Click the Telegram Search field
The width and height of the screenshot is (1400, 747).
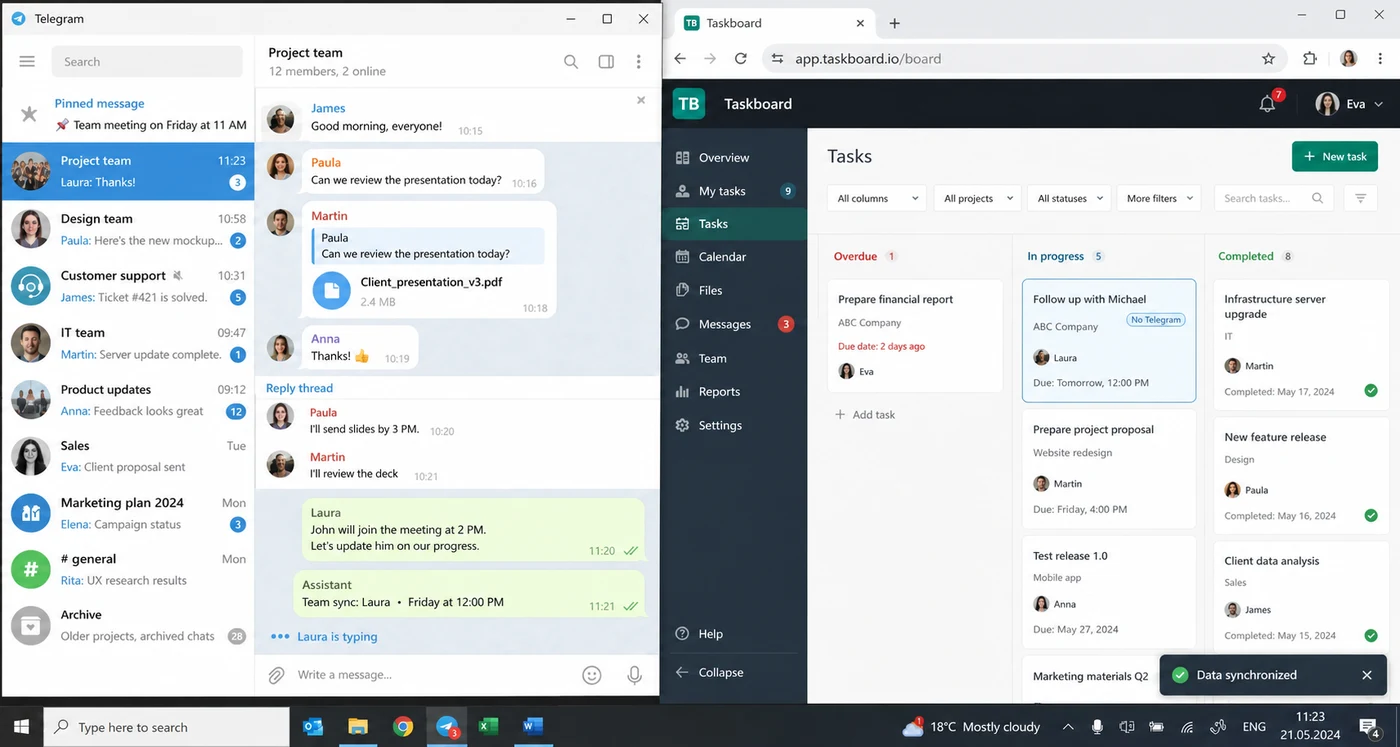[x=147, y=62]
